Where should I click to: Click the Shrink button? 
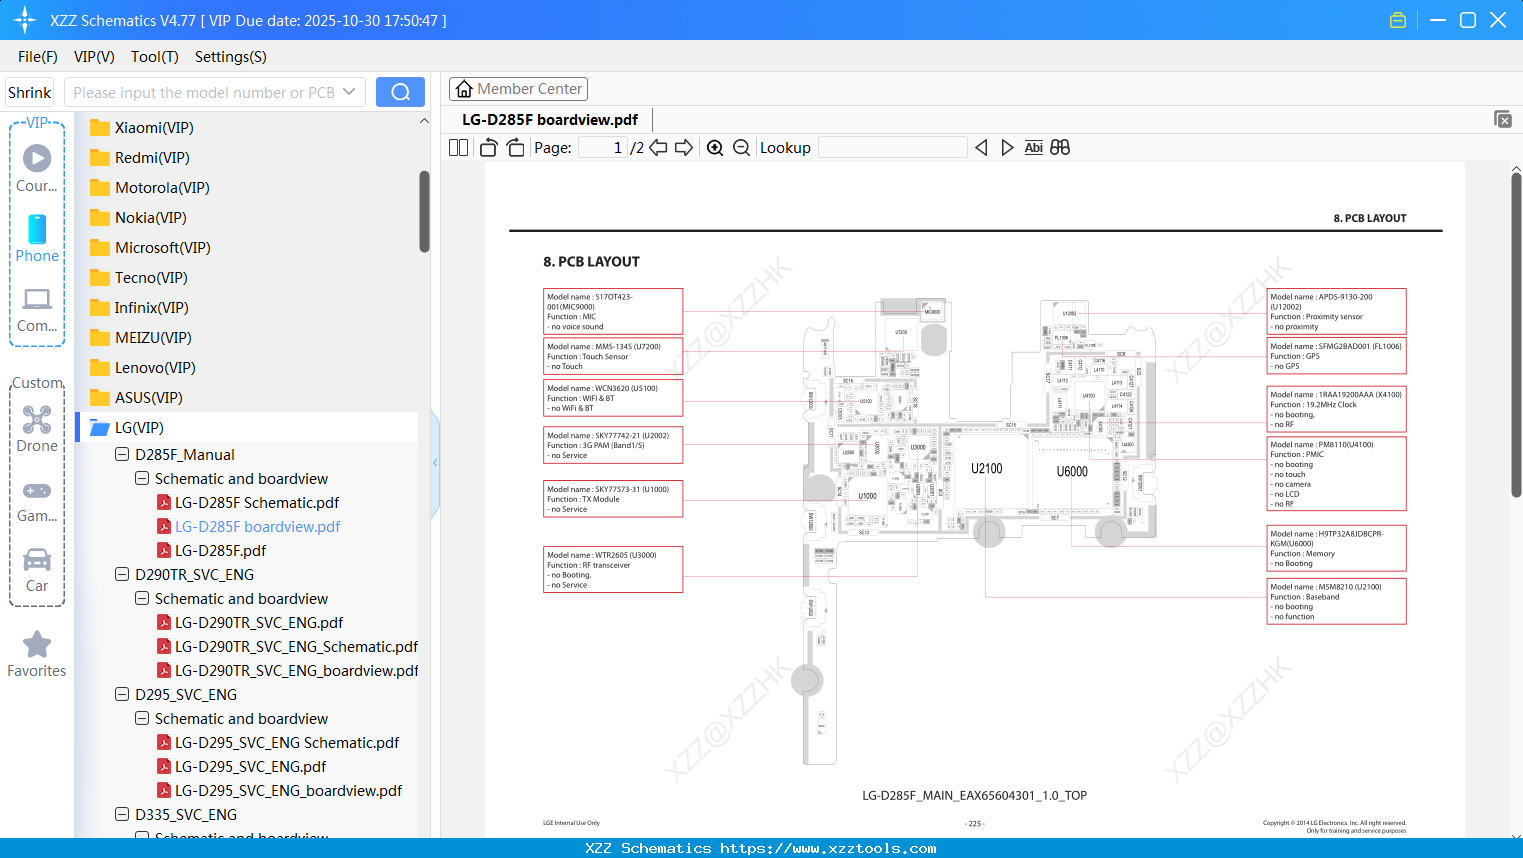pyautogui.click(x=29, y=91)
